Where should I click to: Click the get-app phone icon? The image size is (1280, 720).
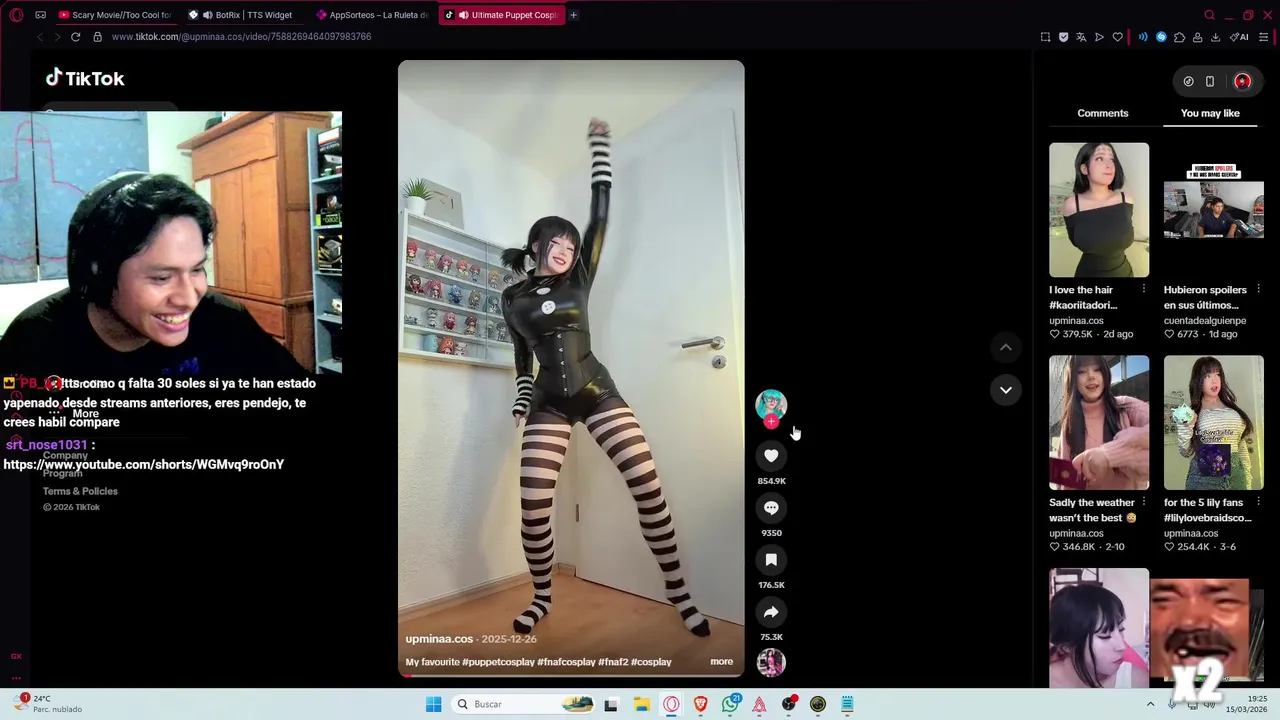[x=1210, y=81]
